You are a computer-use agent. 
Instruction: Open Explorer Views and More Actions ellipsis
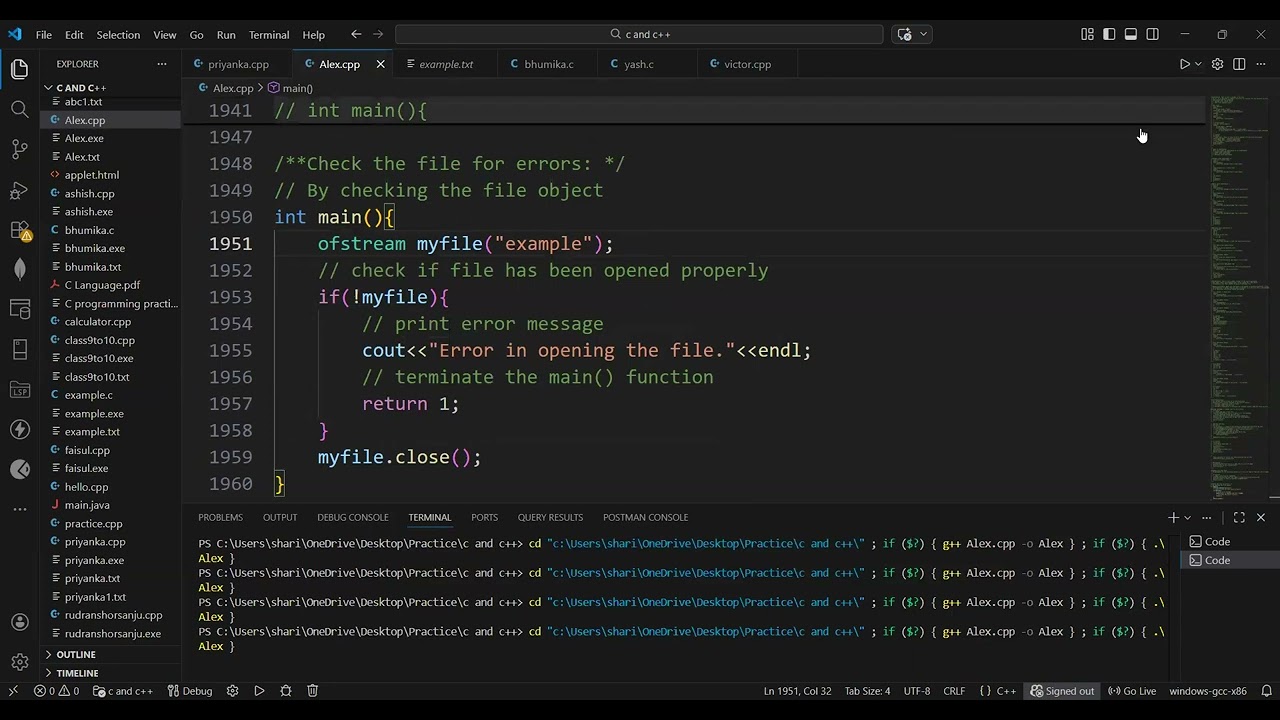click(x=162, y=64)
